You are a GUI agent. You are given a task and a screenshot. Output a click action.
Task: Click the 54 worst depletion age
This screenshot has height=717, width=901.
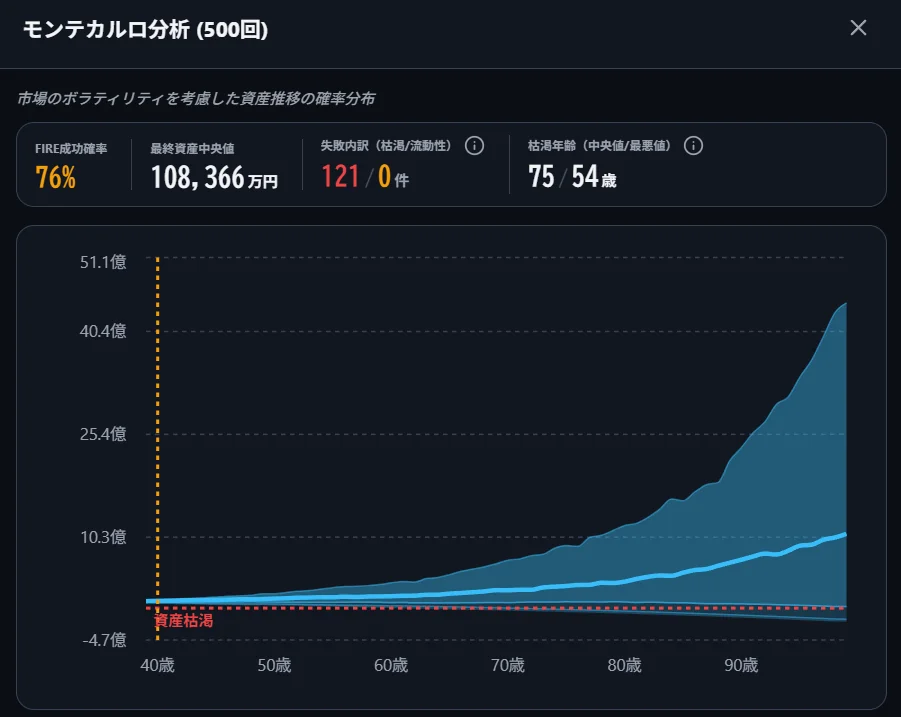585,176
